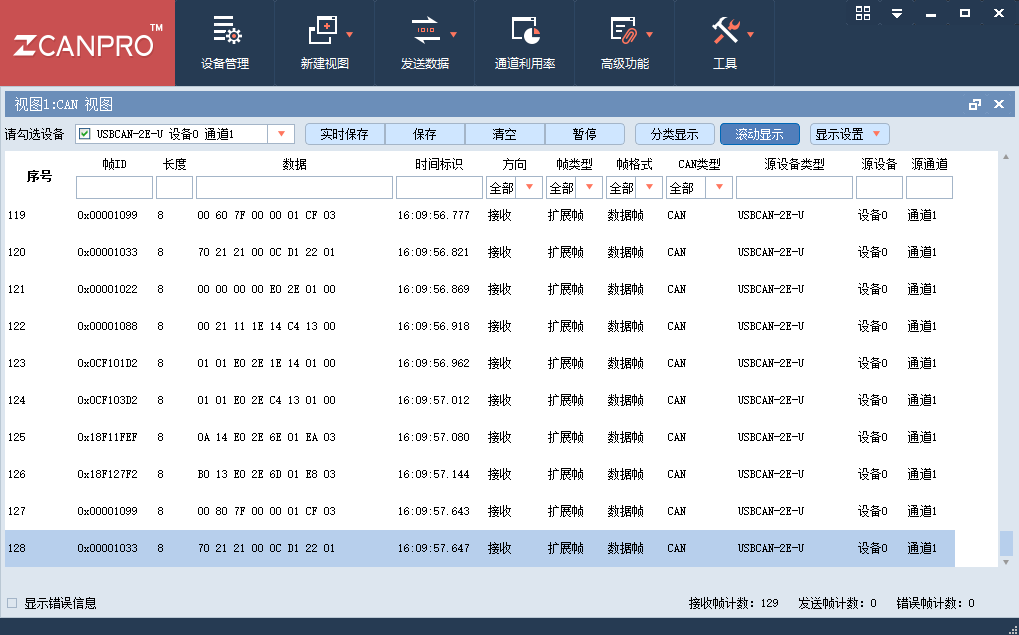Image resolution: width=1019 pixels, height=635 pixels.
Task: Expand the 帧格式 frame format dropdown
Action: 649,186
